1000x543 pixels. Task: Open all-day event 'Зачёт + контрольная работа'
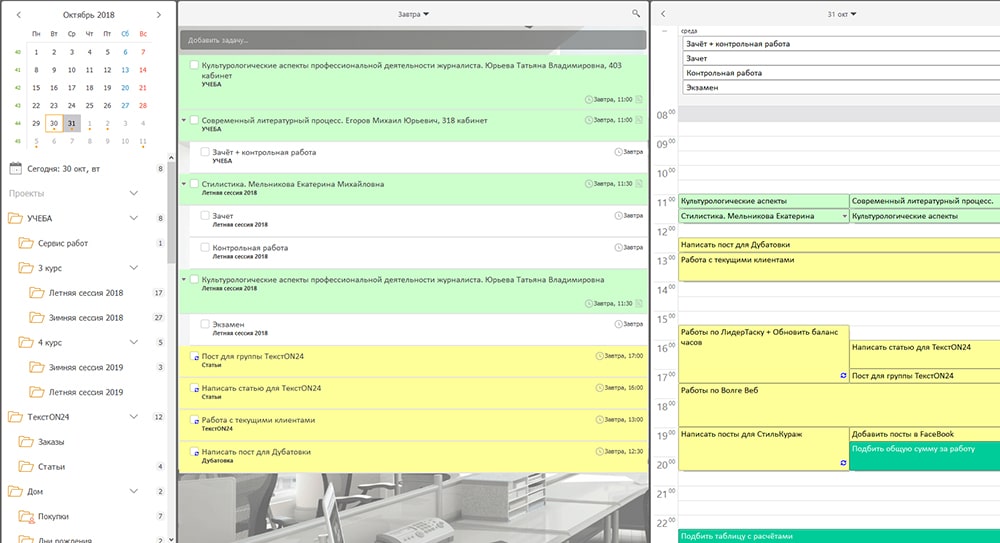(x=841, y=44)
